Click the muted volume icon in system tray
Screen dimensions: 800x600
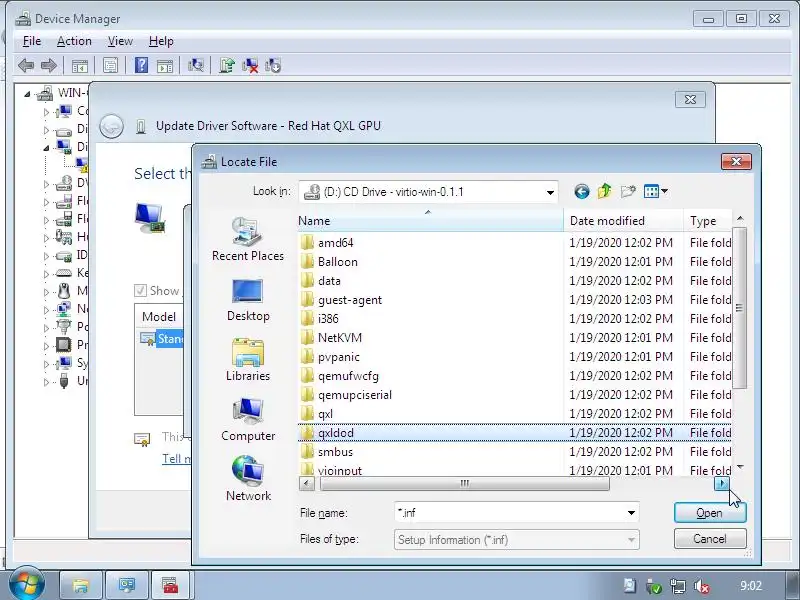click(702, 586)
